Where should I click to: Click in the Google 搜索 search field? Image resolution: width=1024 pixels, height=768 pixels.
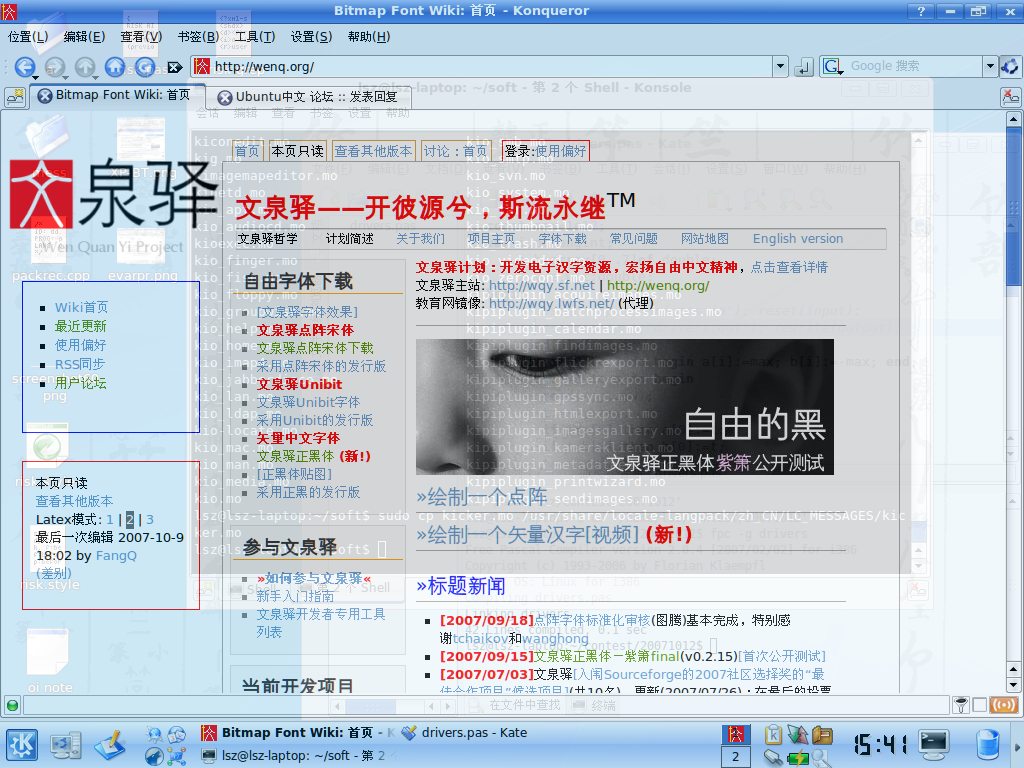(x=913, y=66)
